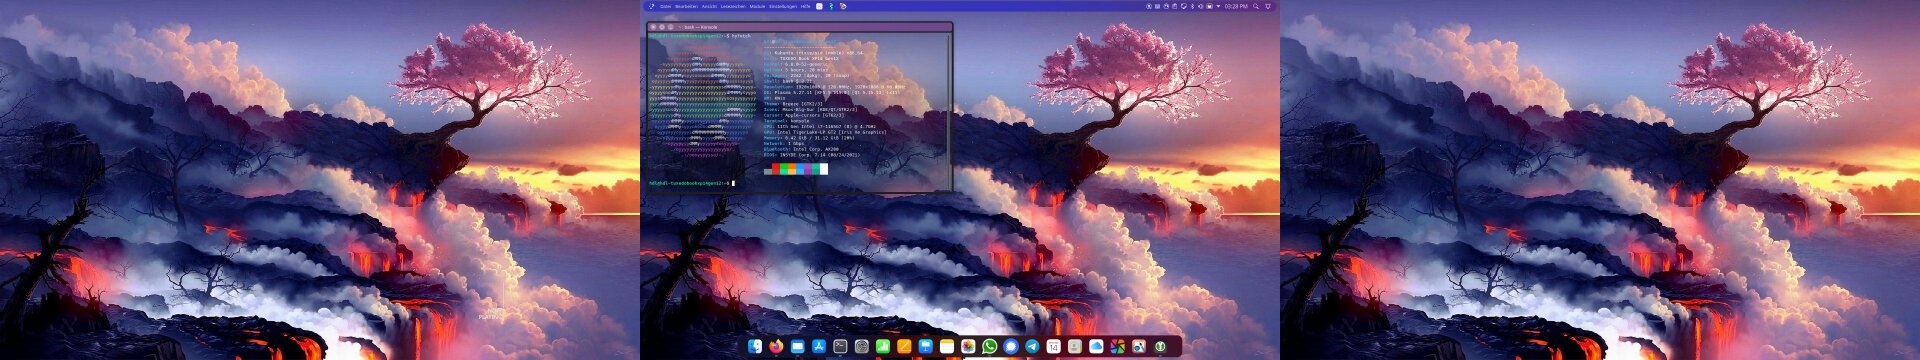Open the battery tray icon

click(x=1209, y=6)
